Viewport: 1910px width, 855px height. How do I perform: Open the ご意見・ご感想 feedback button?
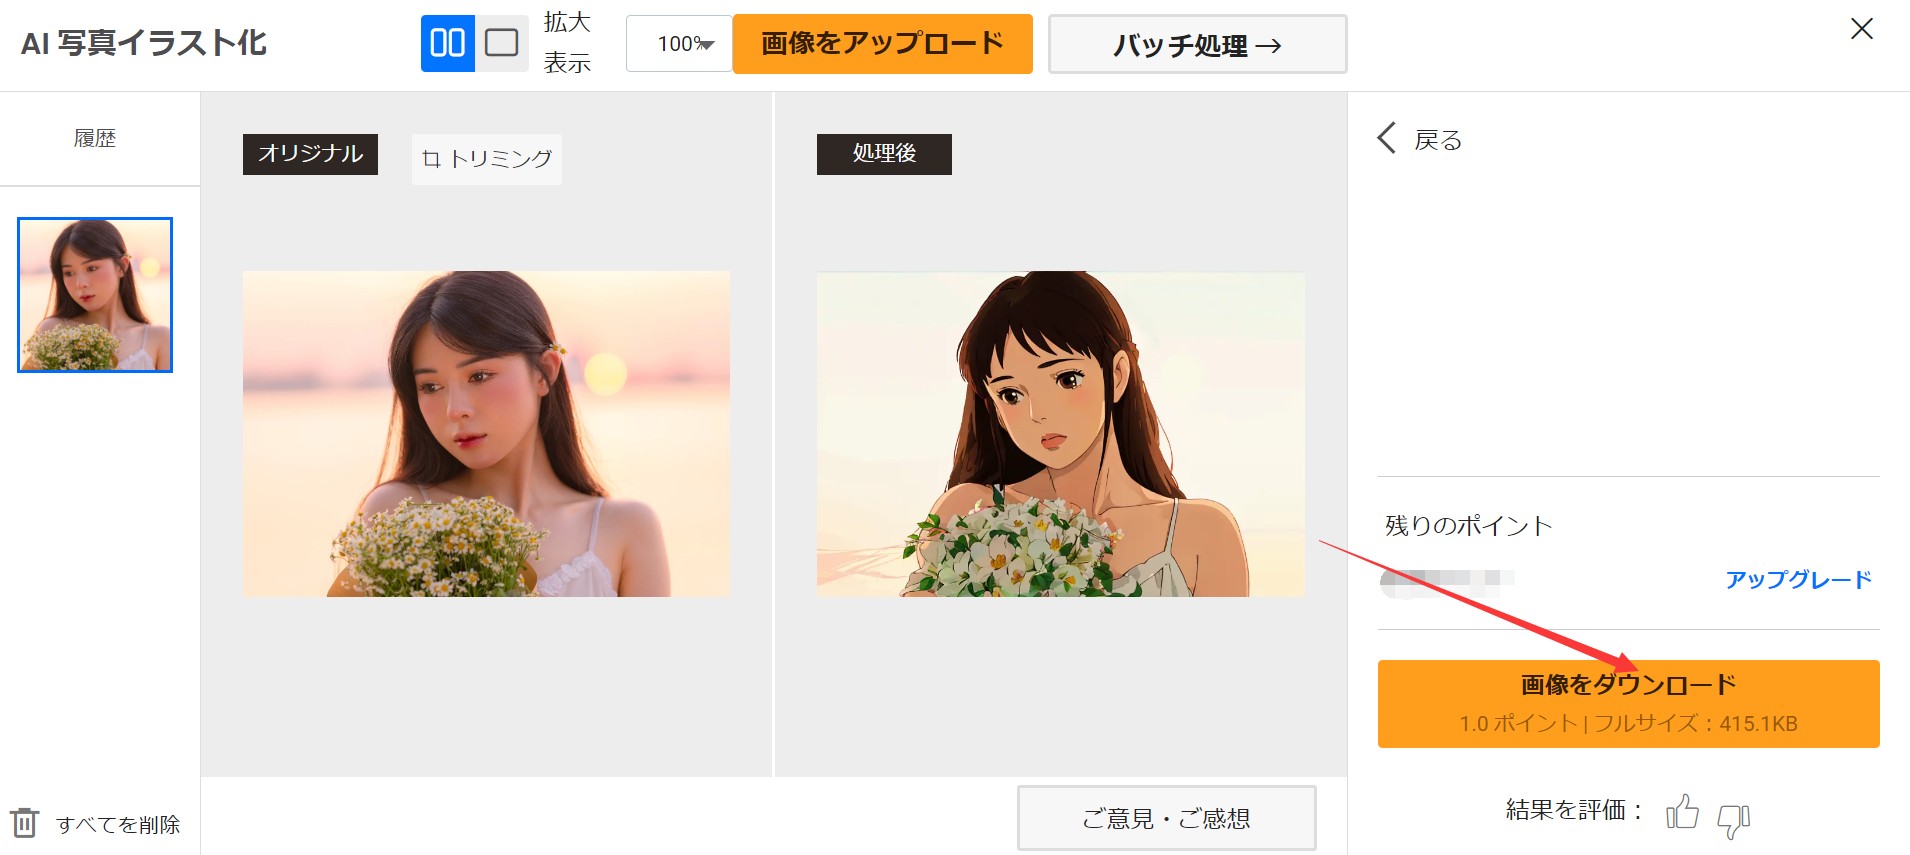[x=1166, y=818]
